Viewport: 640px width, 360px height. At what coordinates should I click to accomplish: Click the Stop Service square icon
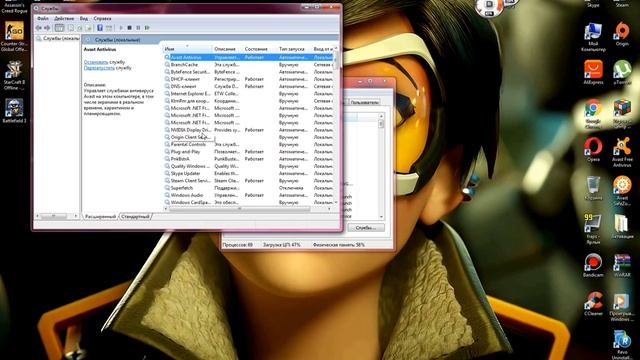tap(129, 28)
